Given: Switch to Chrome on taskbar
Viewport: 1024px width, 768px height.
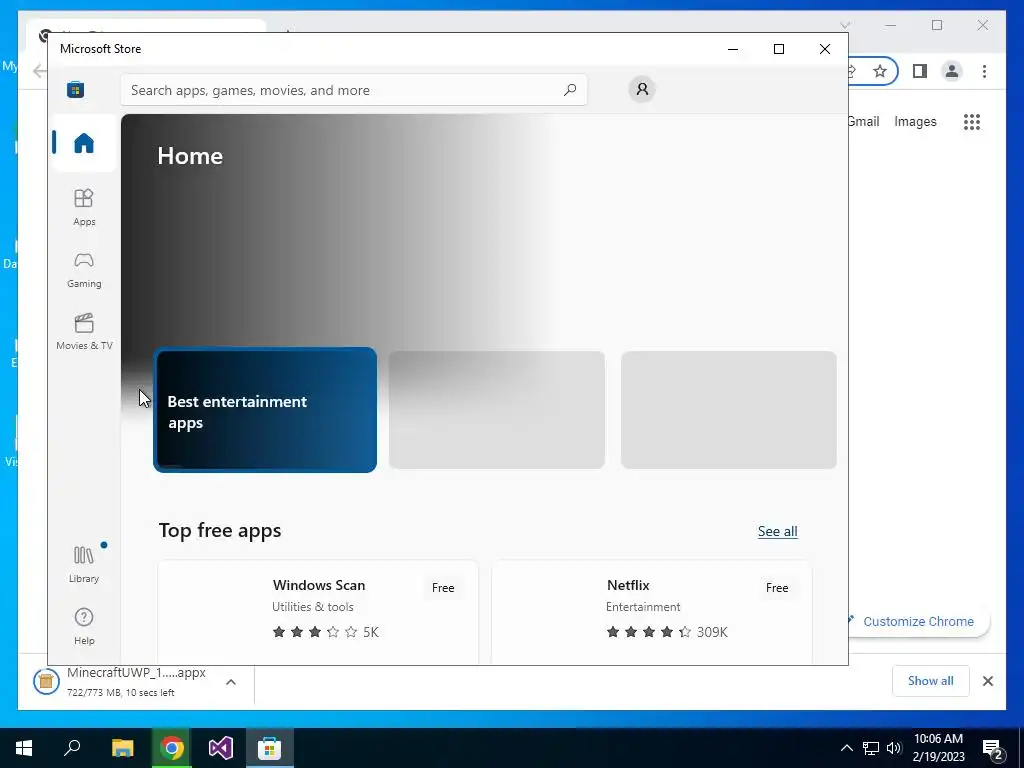Looking at the screenshot, I should coord(172,748).
